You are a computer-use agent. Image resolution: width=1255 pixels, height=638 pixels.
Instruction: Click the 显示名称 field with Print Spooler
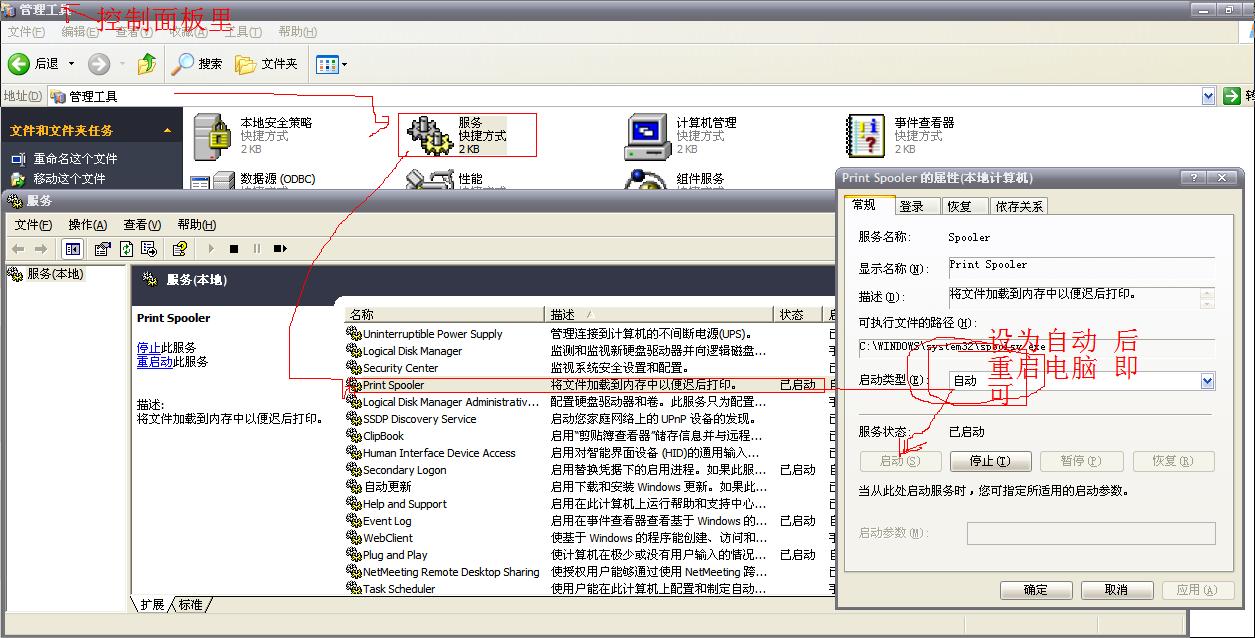coord(1080,266)
